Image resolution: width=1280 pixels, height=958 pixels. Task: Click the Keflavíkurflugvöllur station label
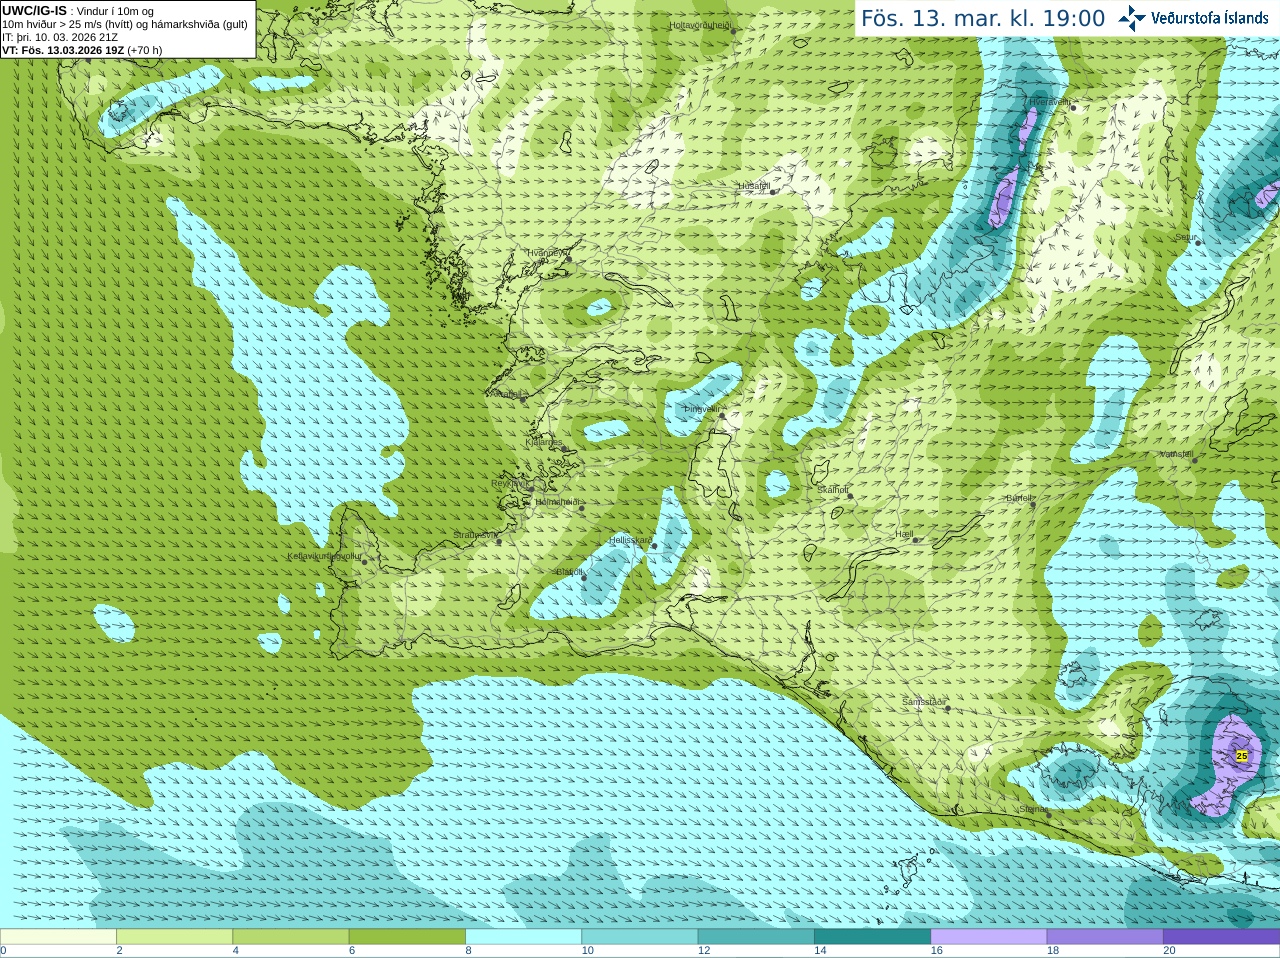[x=325, y=556]
